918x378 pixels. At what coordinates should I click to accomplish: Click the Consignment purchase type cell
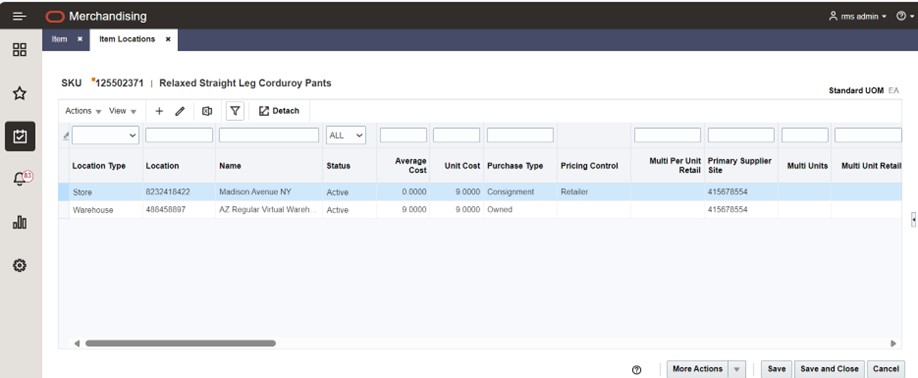pyautogui.click(x=512, y=192)
